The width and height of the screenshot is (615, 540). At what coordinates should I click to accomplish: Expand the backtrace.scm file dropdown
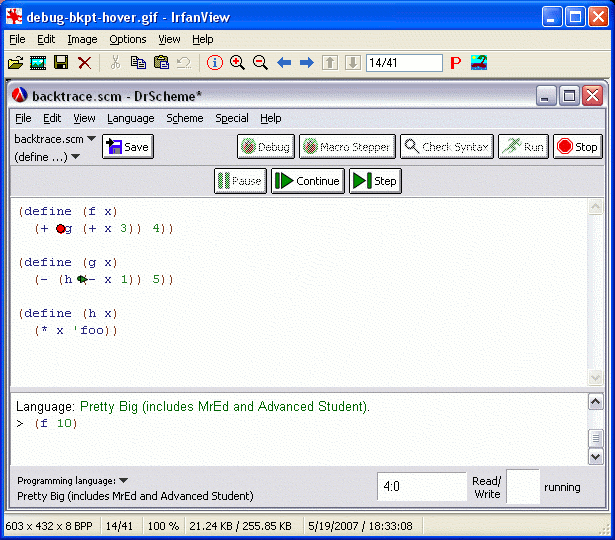pyautogui.click(x=55, y=139)
